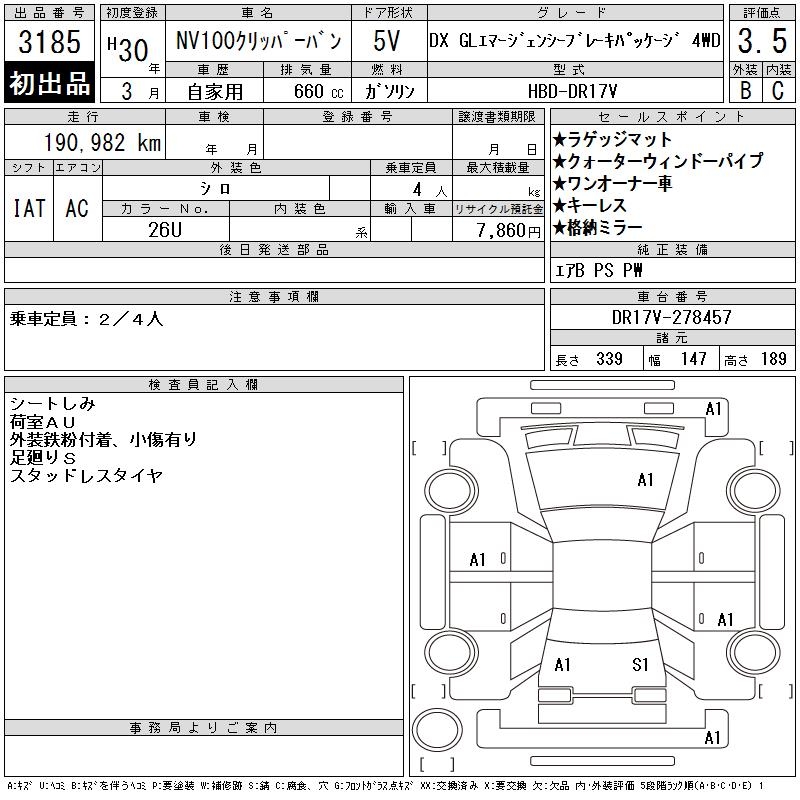800x800 pixels.
Task: Click the spare tire circle below the diagram
Action: click(437, 729)
